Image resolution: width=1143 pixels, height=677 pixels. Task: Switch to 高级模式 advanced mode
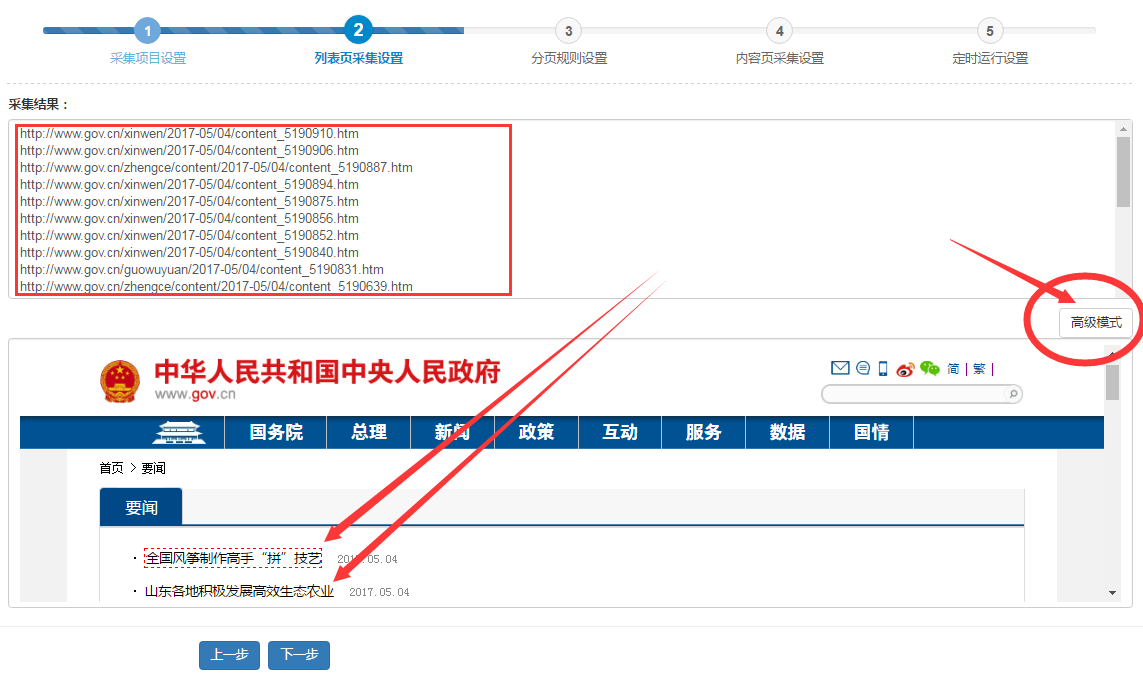click(1096, 323)
